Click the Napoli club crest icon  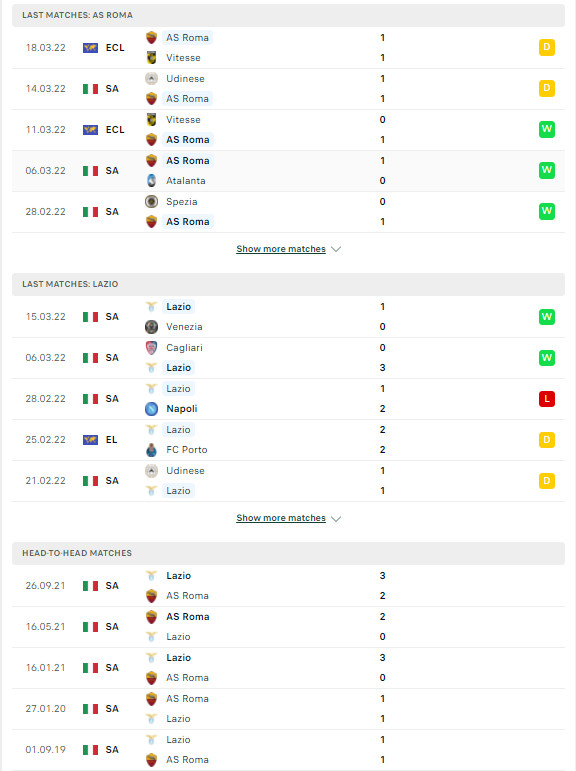coord(152,409)
